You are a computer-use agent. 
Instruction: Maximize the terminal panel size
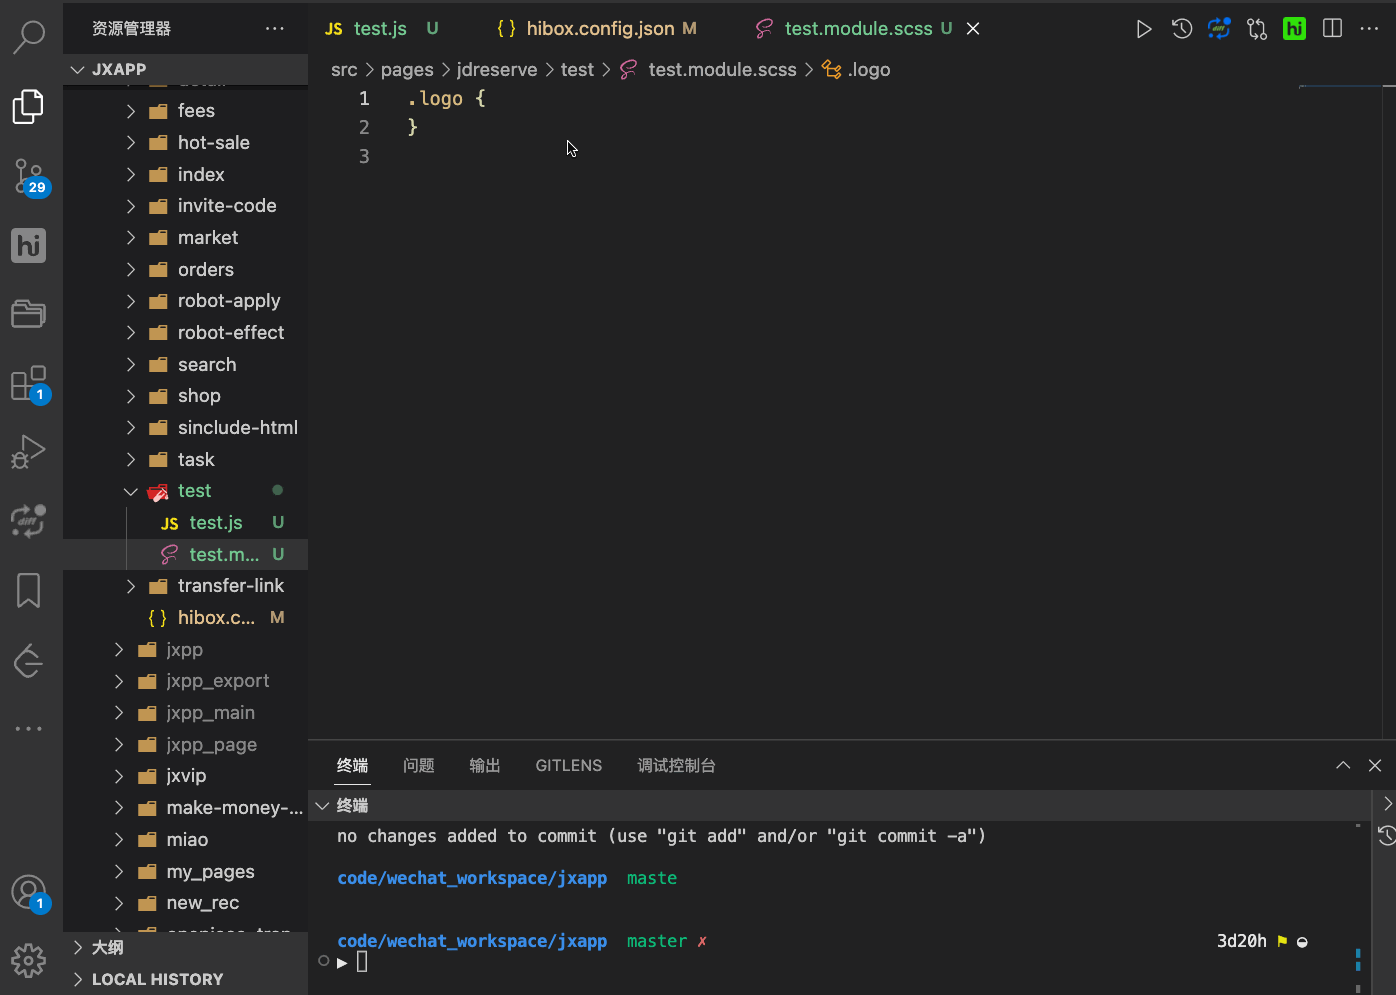(x=1343, y=765)
